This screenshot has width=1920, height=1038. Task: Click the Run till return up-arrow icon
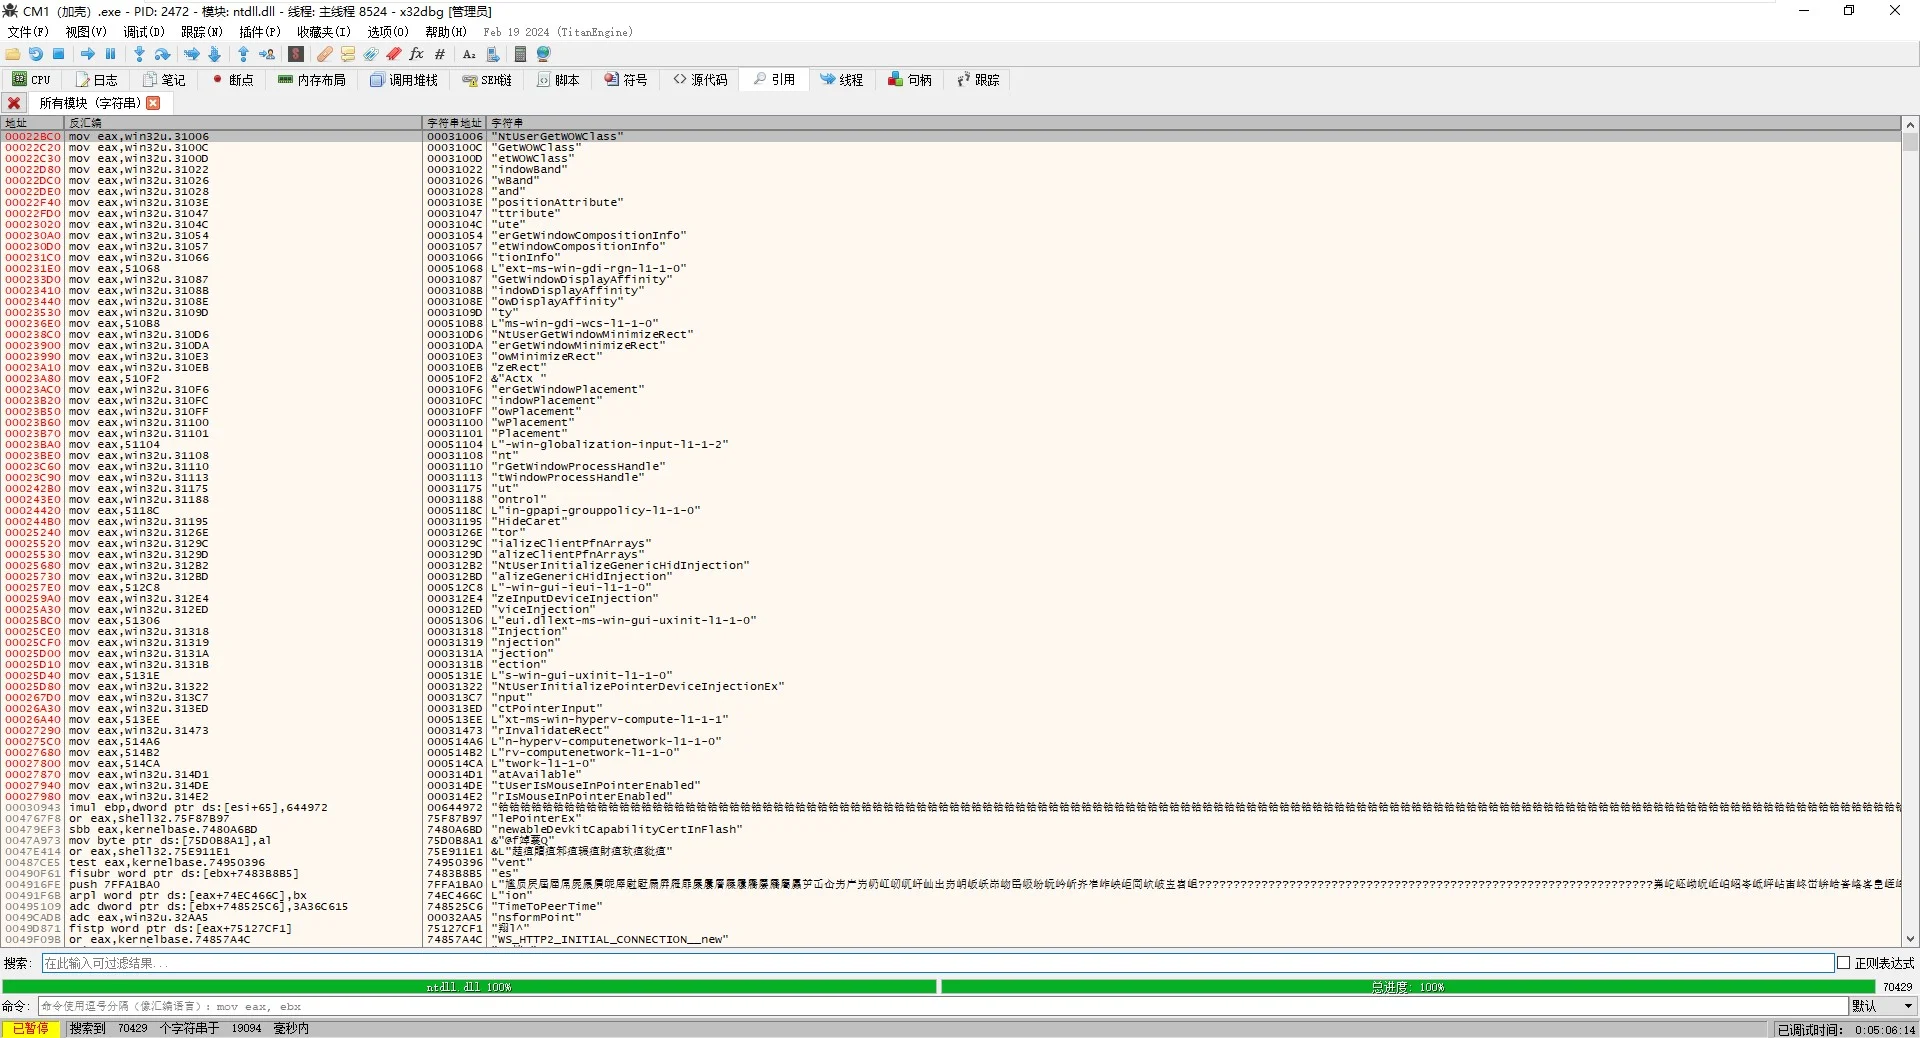click(243, 54)
